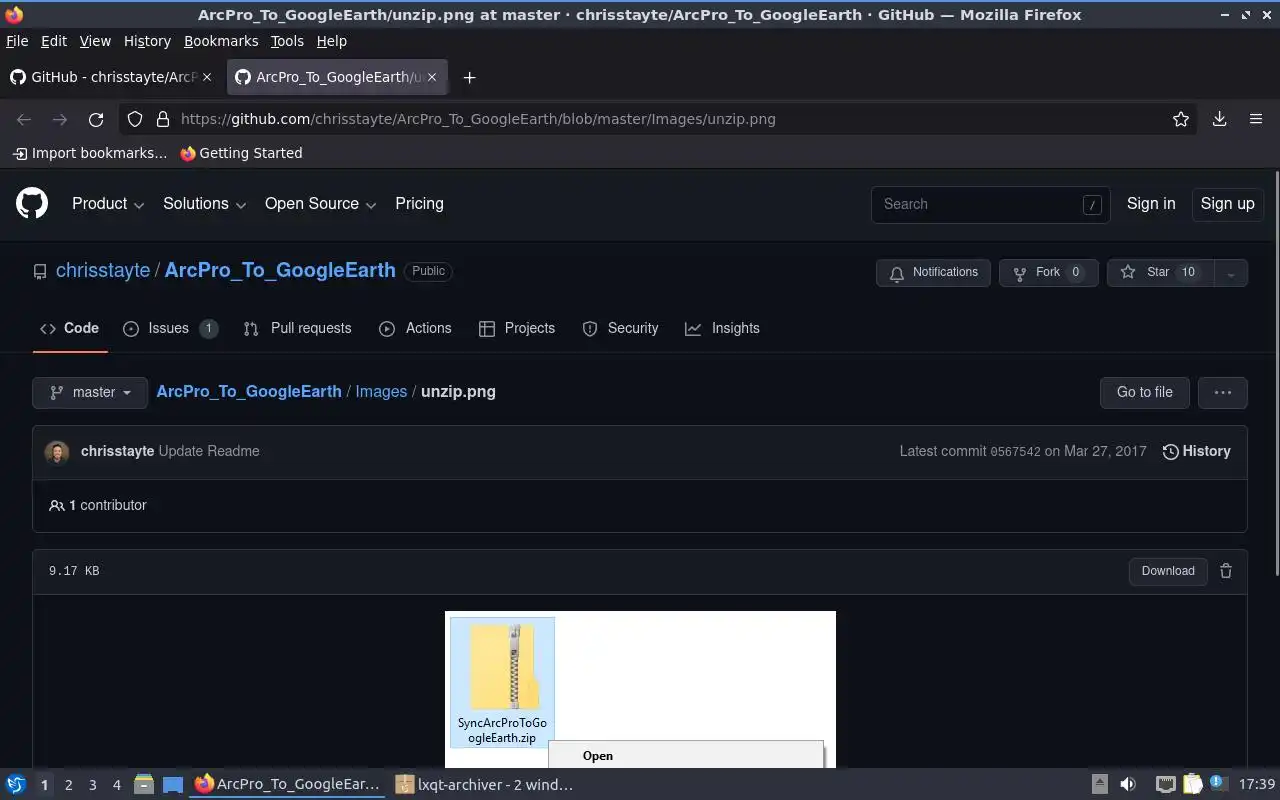Download the unzip.png file

point(1168,571)
